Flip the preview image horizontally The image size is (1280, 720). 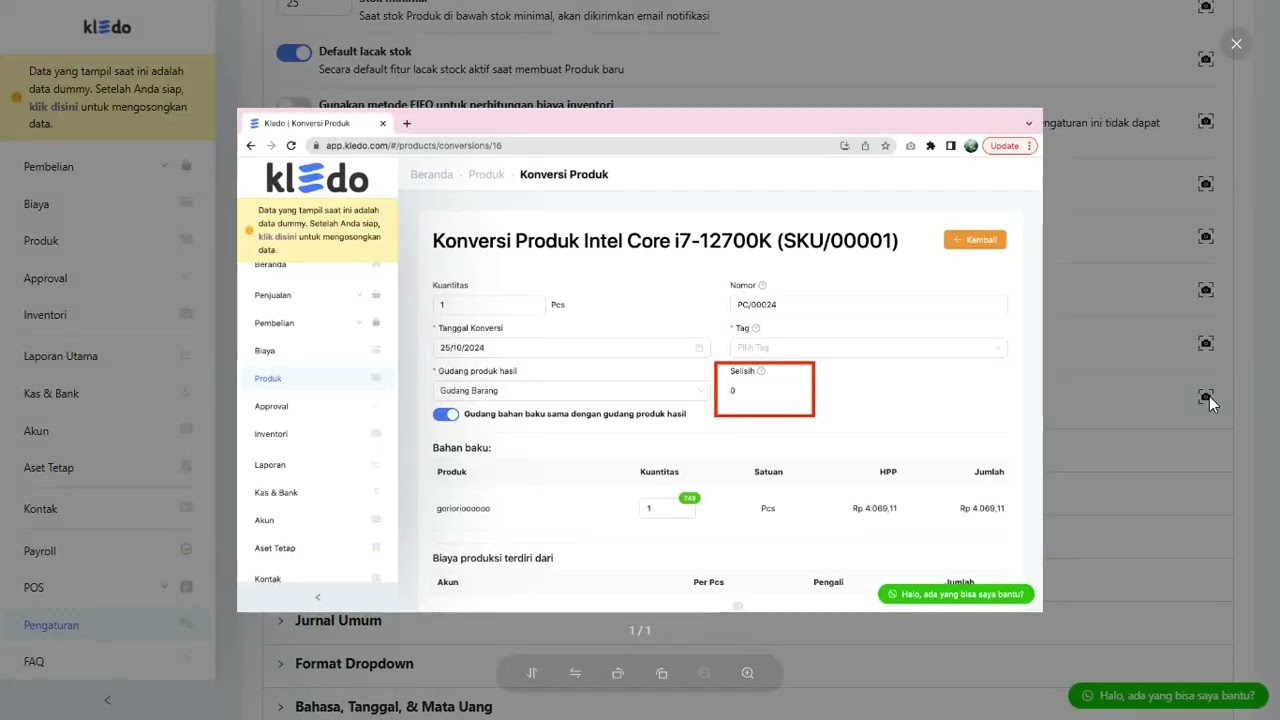(x=575, y=673)
